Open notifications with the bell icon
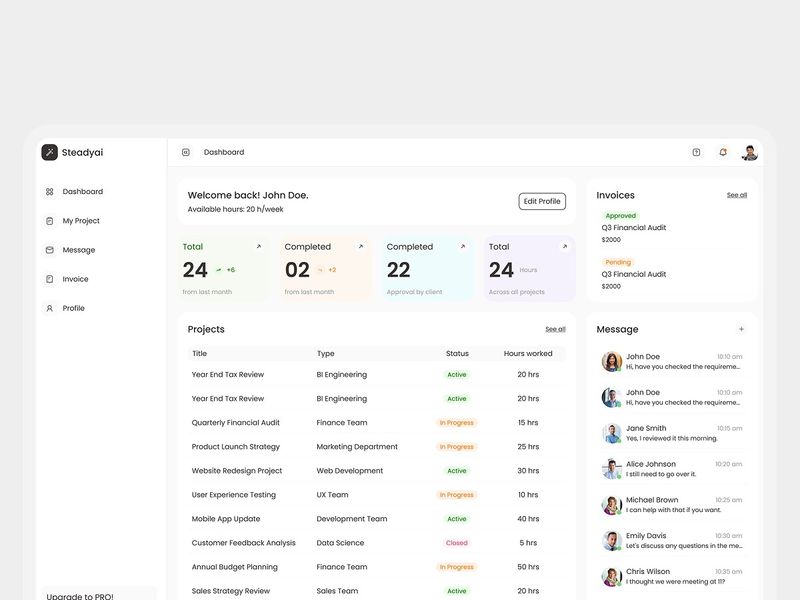This screenshot has width=800, height=600. (x=721, y=151)
